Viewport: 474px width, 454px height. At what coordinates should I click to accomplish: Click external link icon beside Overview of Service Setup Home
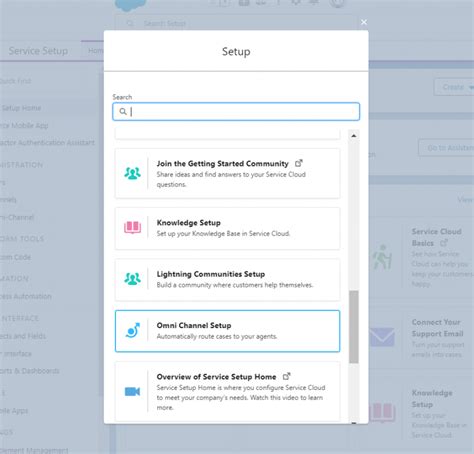(x=286, y=376)
